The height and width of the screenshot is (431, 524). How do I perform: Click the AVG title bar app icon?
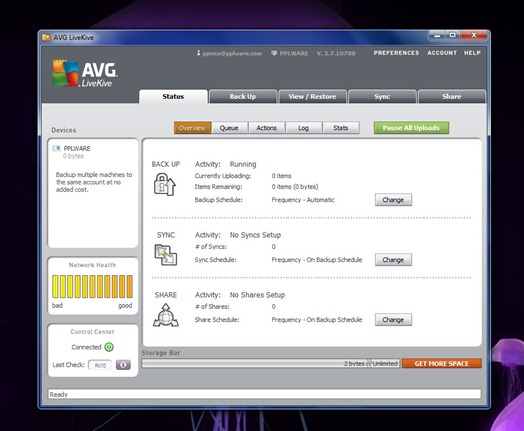click(x=46, y=37)
